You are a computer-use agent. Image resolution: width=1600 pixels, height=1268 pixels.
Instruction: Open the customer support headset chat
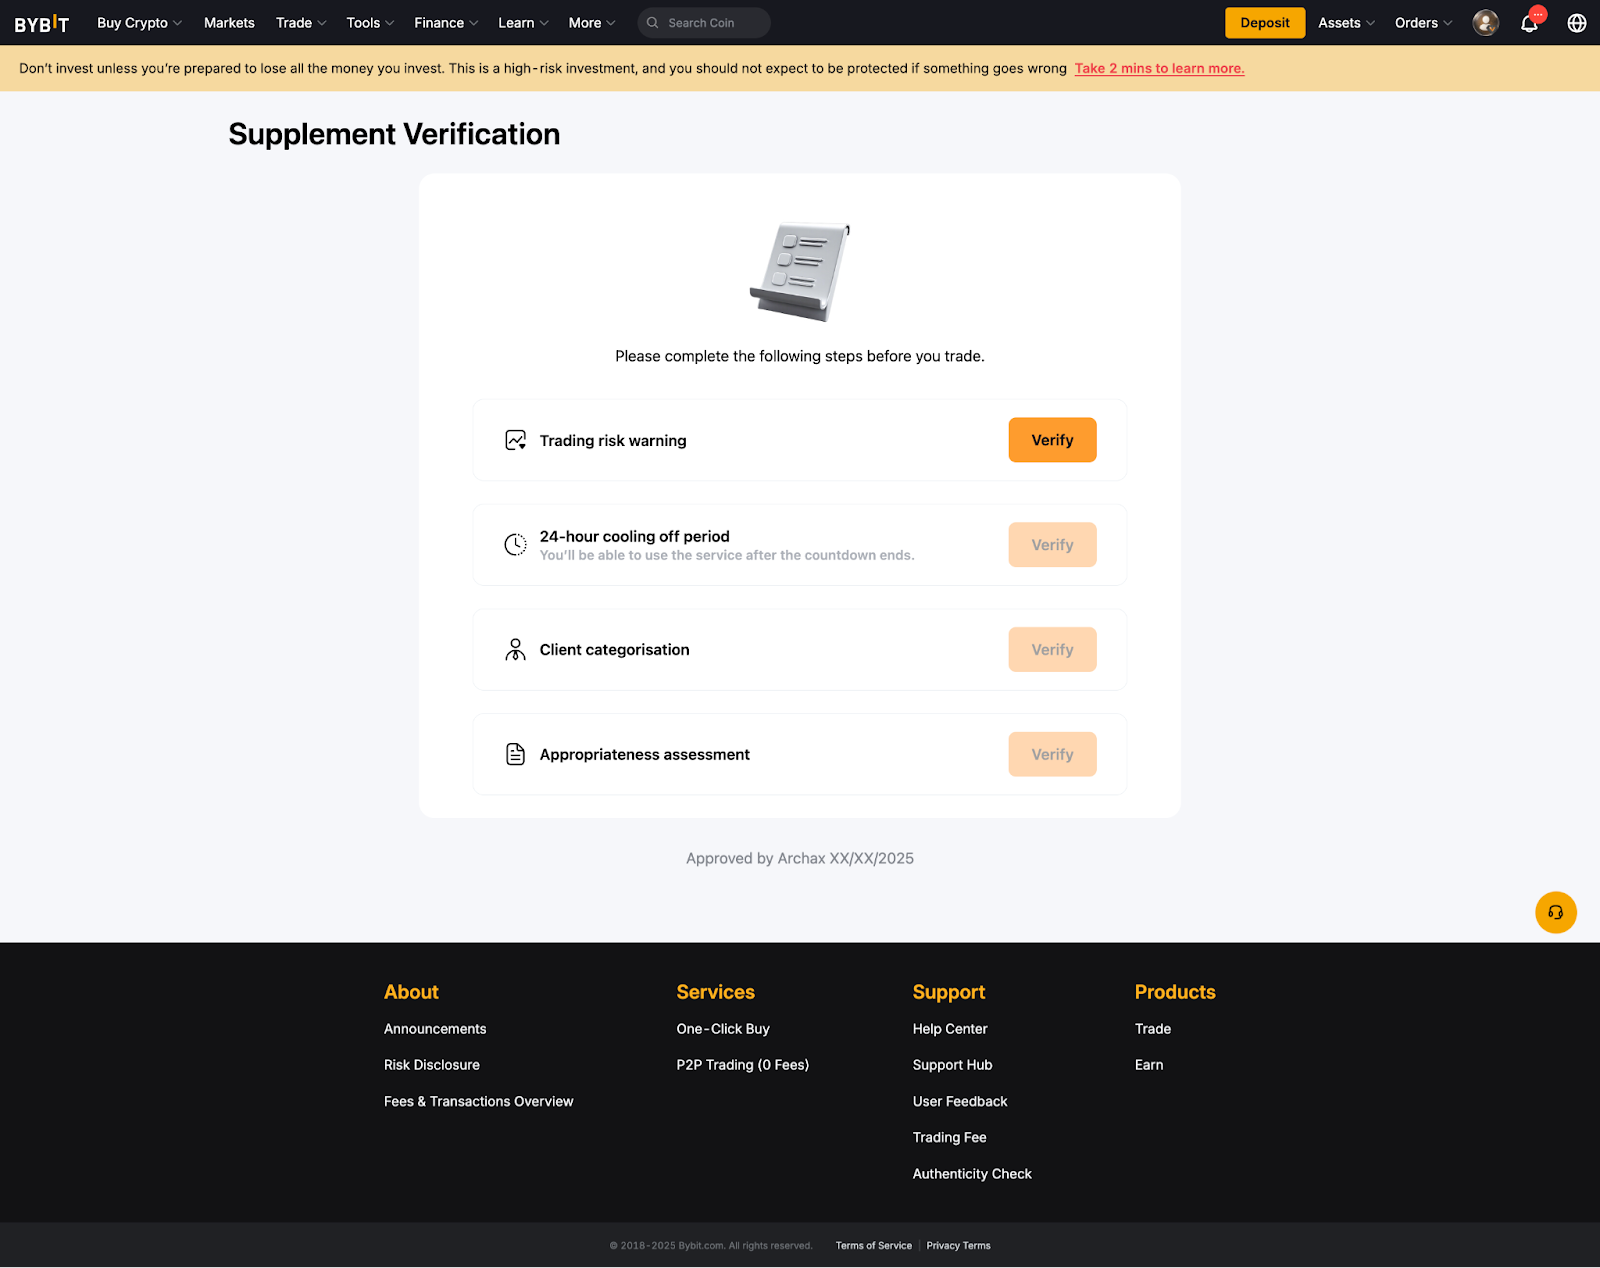point(1555,912)
